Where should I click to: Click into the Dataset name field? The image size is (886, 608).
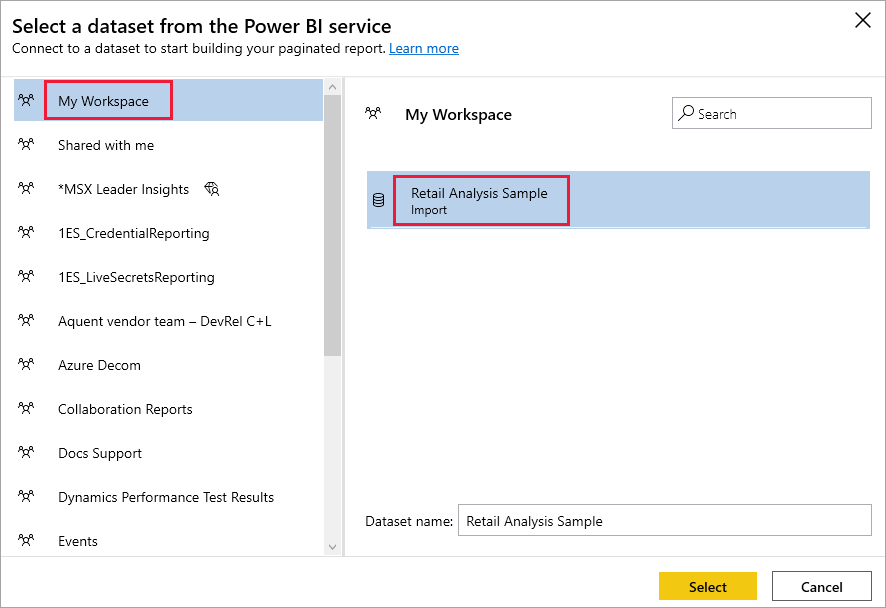[664, 520]
